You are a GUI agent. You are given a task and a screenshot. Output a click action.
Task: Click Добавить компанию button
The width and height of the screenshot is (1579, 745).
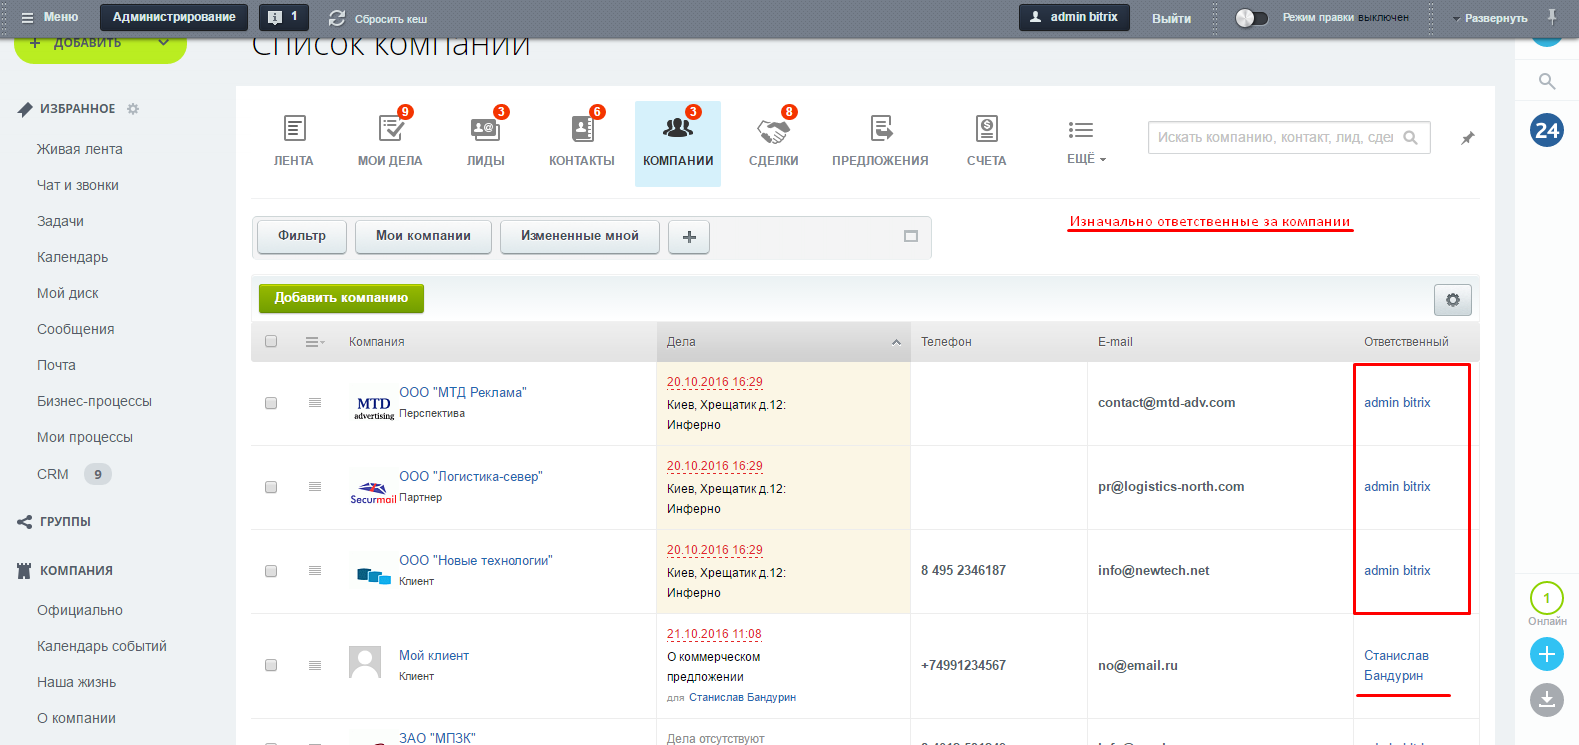point(341,298)
